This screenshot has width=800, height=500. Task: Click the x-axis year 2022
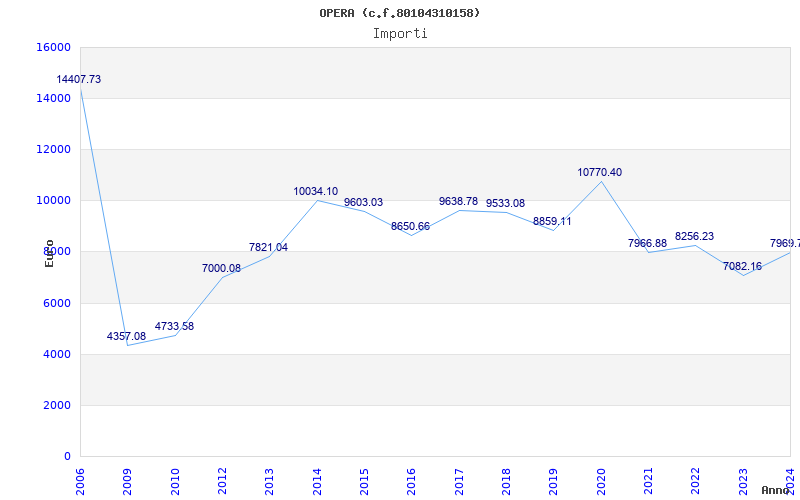[696, 482]
